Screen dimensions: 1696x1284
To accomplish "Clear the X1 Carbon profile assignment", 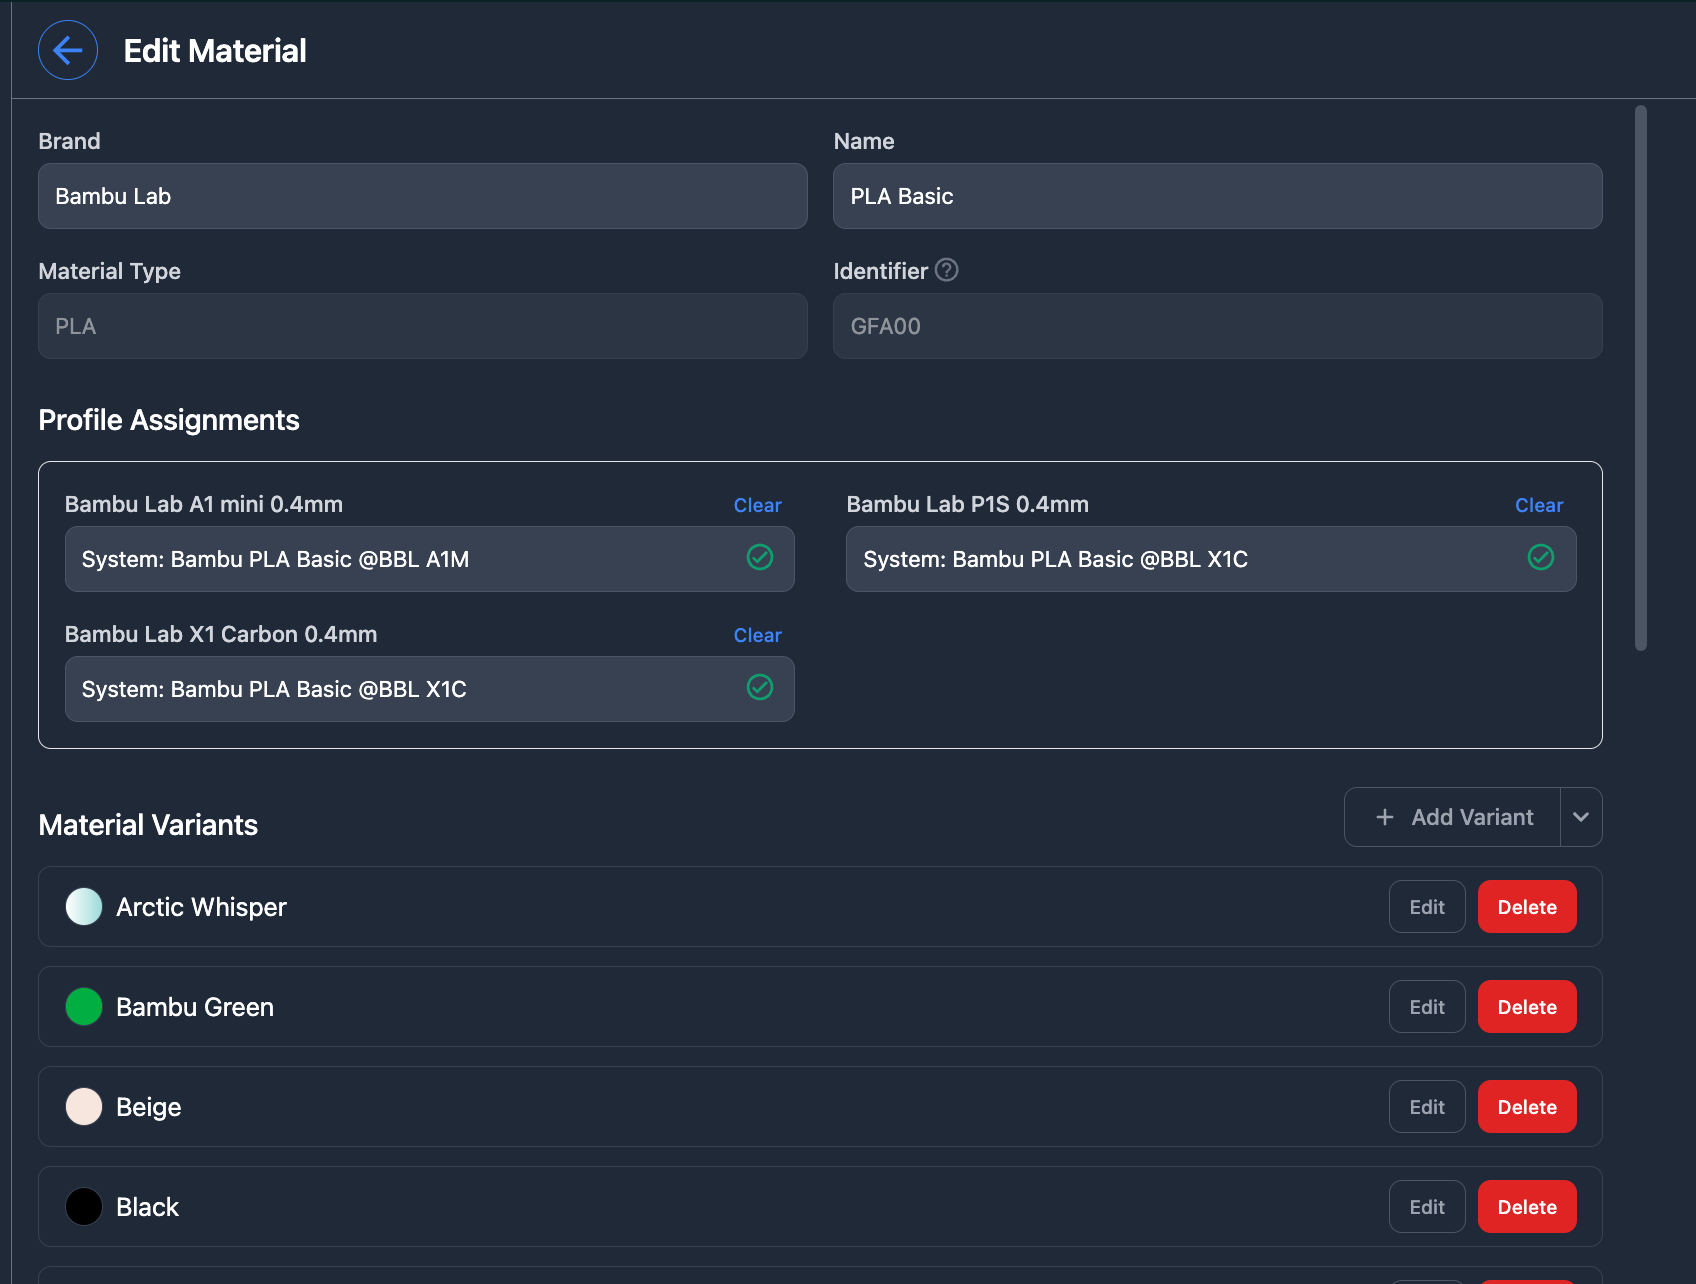I will (757, 635).
